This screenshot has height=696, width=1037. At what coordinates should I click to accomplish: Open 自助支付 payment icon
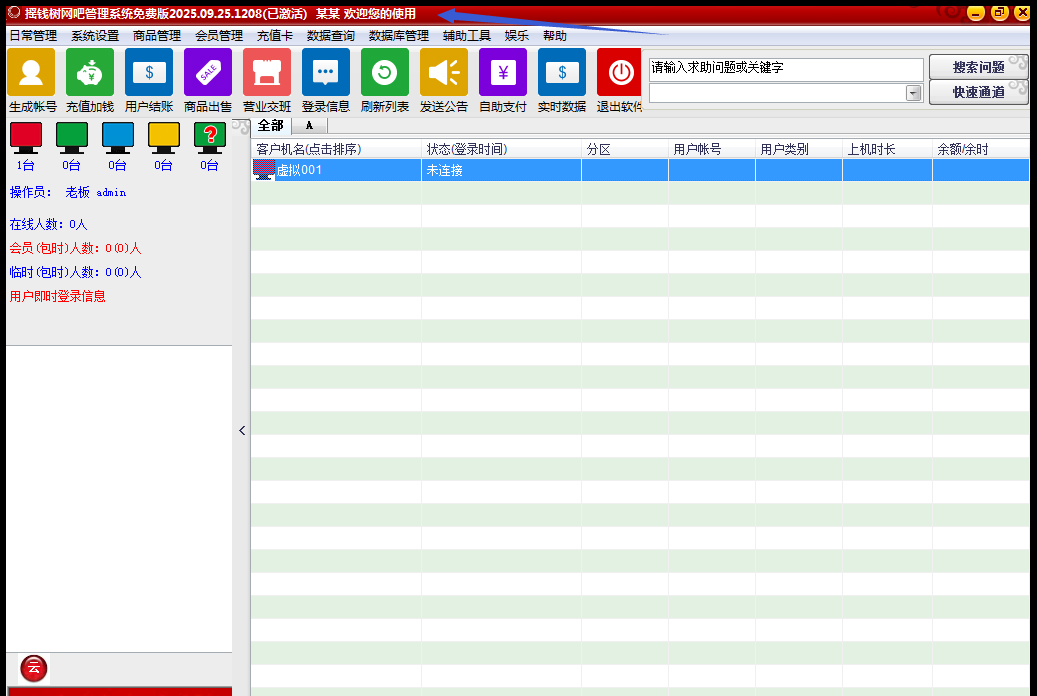pyautogui.click(x=503, y=73)
